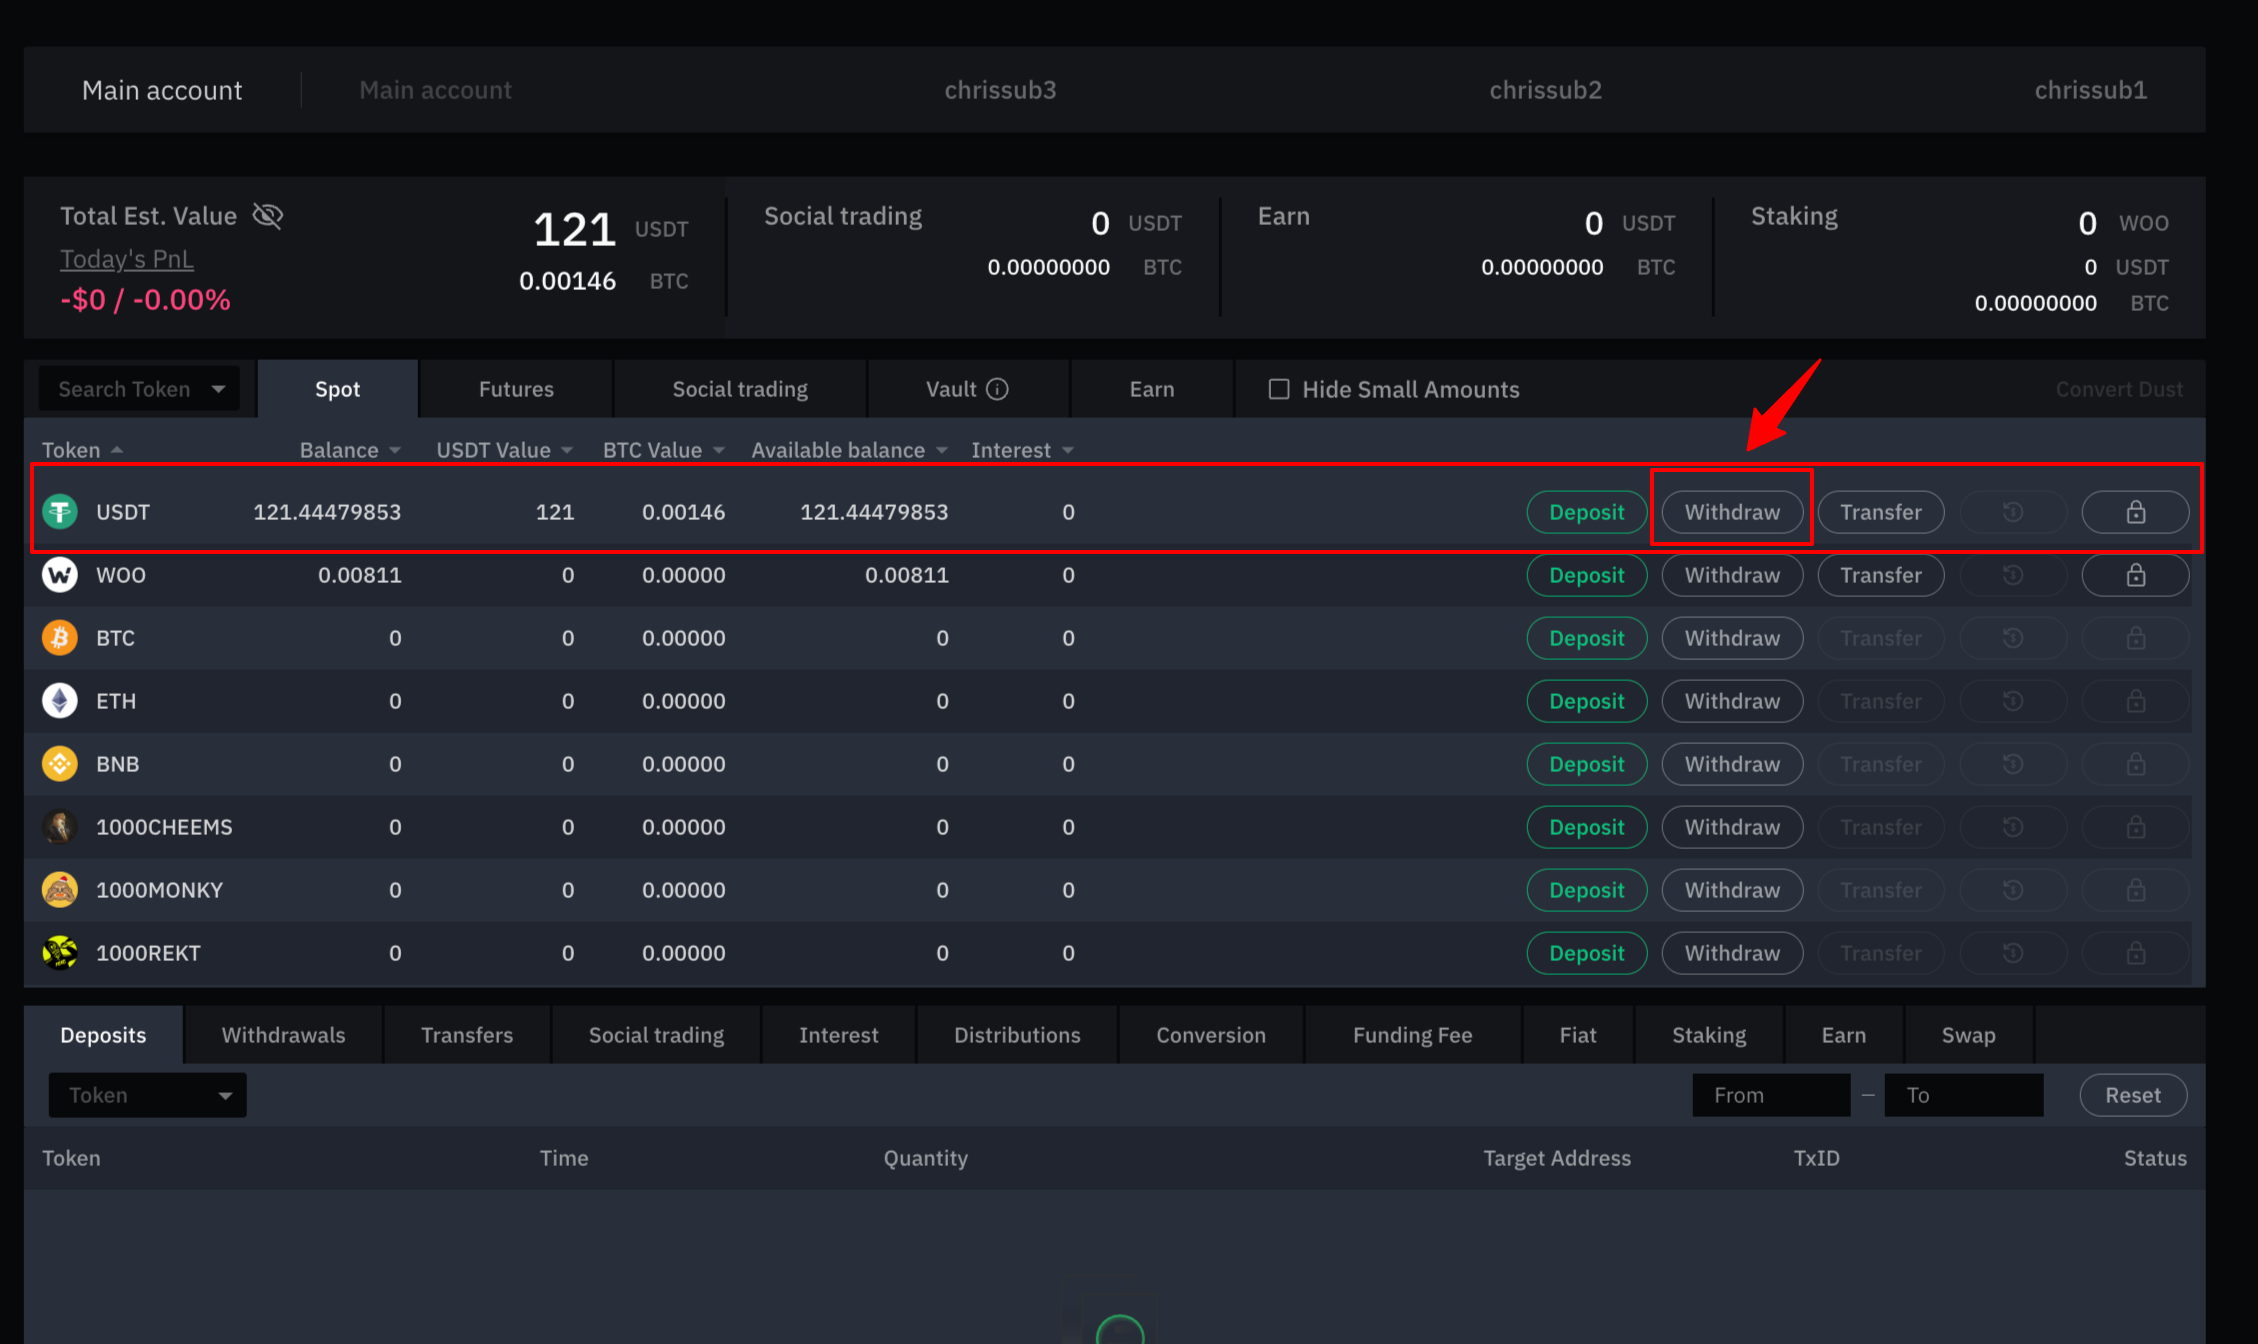Open the Conversion history tab
2258x1344 pixels.
click(x=1211, y=1035)
